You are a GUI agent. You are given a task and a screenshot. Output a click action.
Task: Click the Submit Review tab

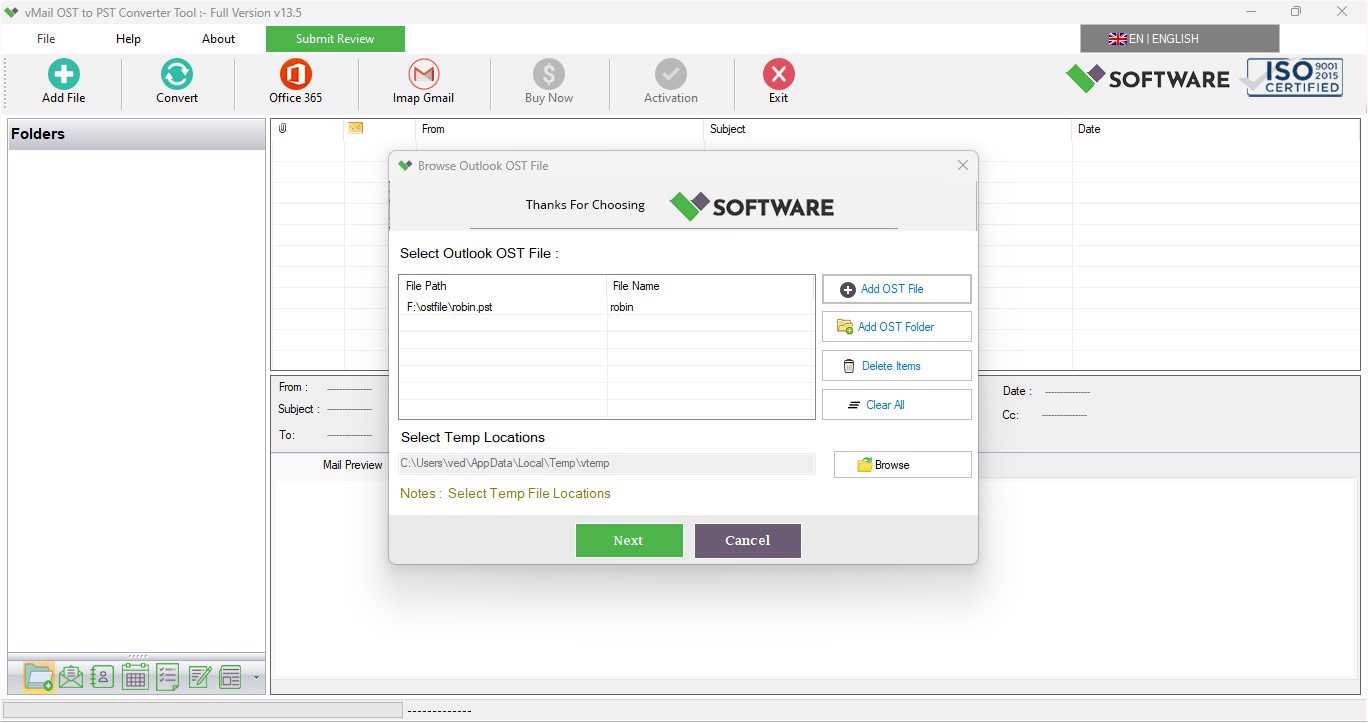[335, 39]
